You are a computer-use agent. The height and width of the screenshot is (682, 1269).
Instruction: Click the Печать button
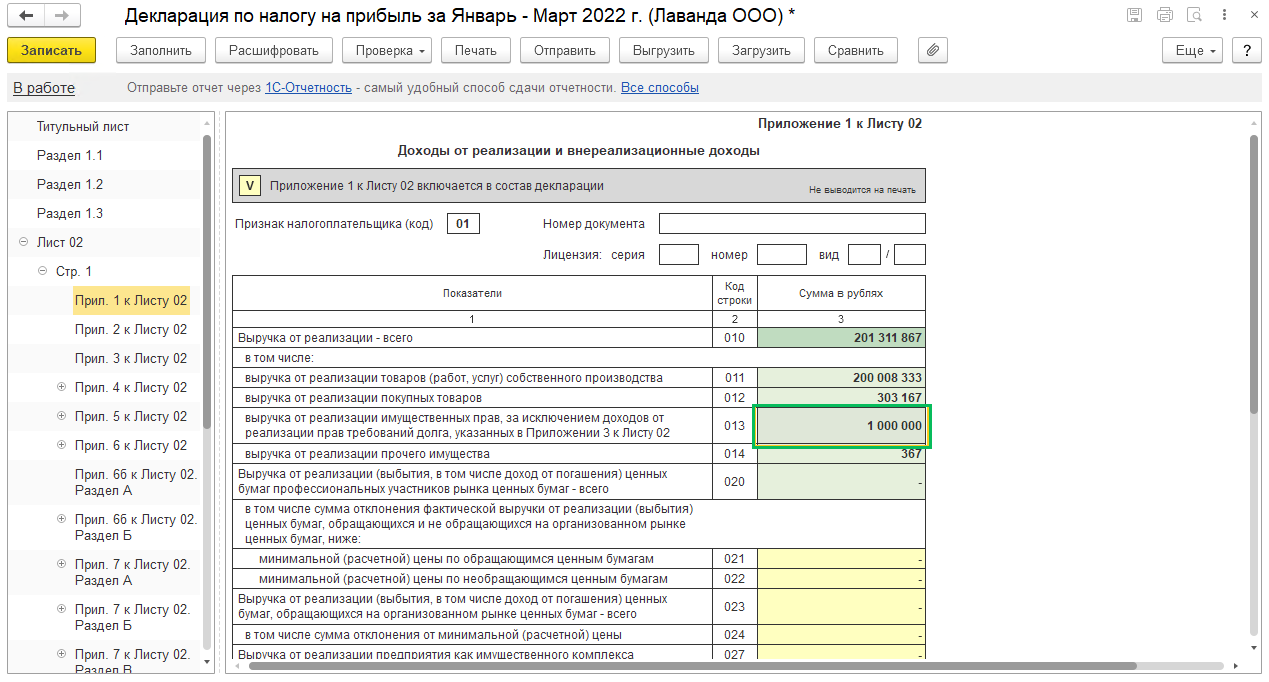(x=475, y=50)
